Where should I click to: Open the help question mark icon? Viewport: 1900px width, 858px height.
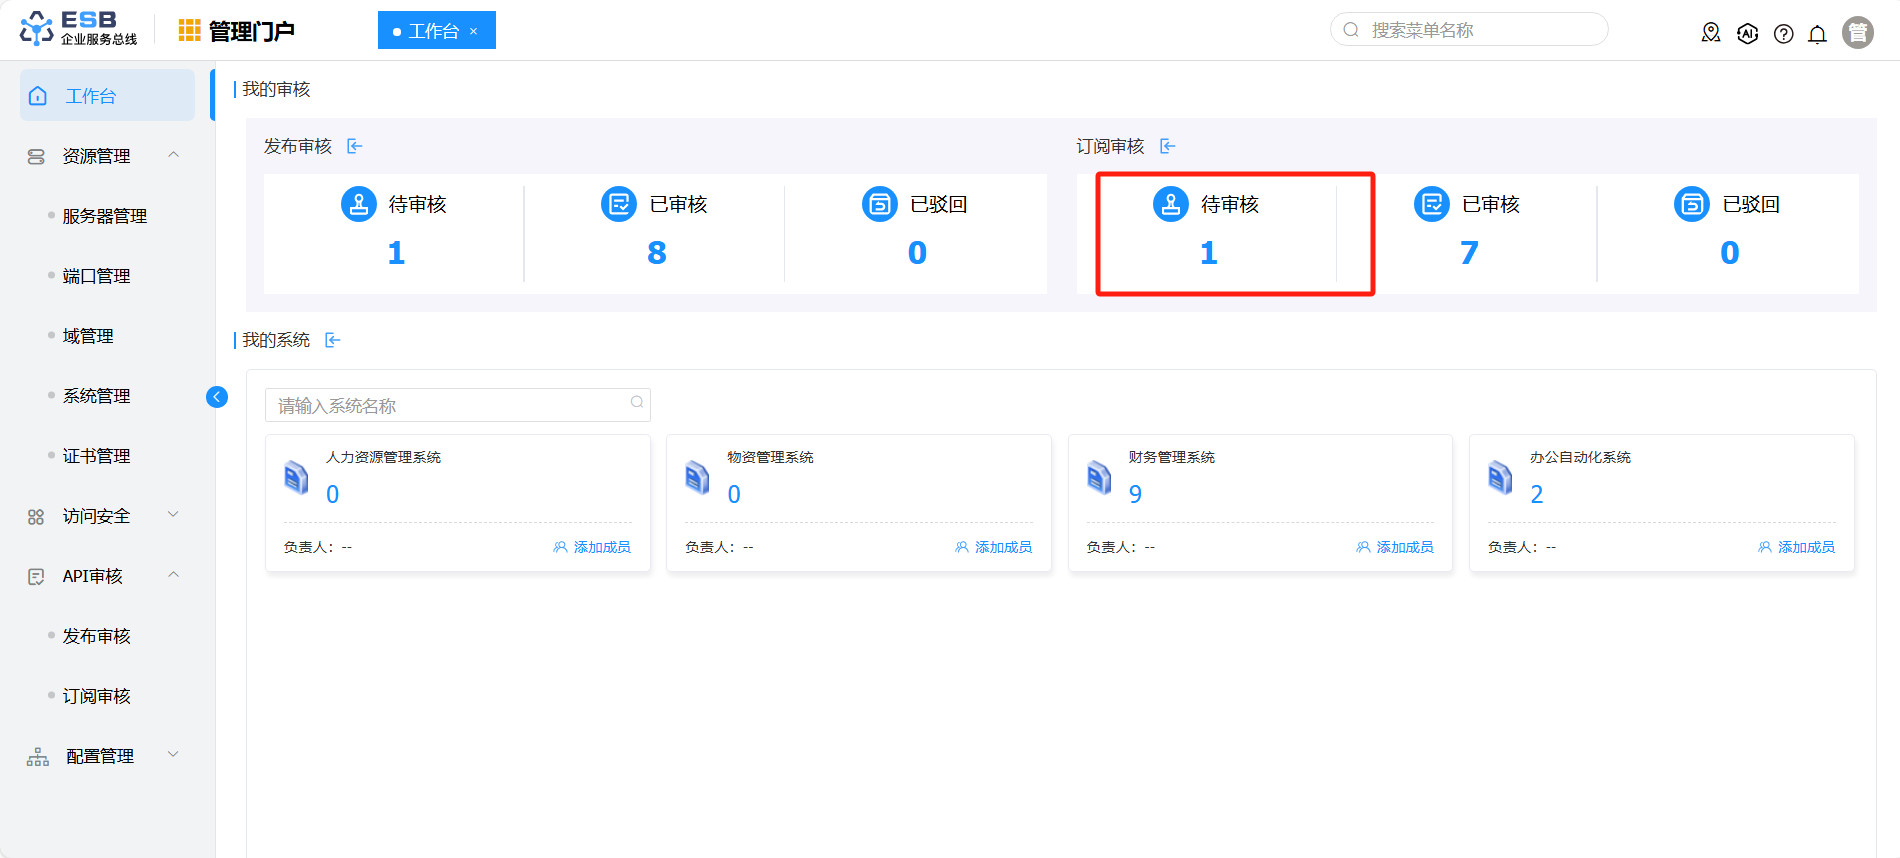[1783, 34]
